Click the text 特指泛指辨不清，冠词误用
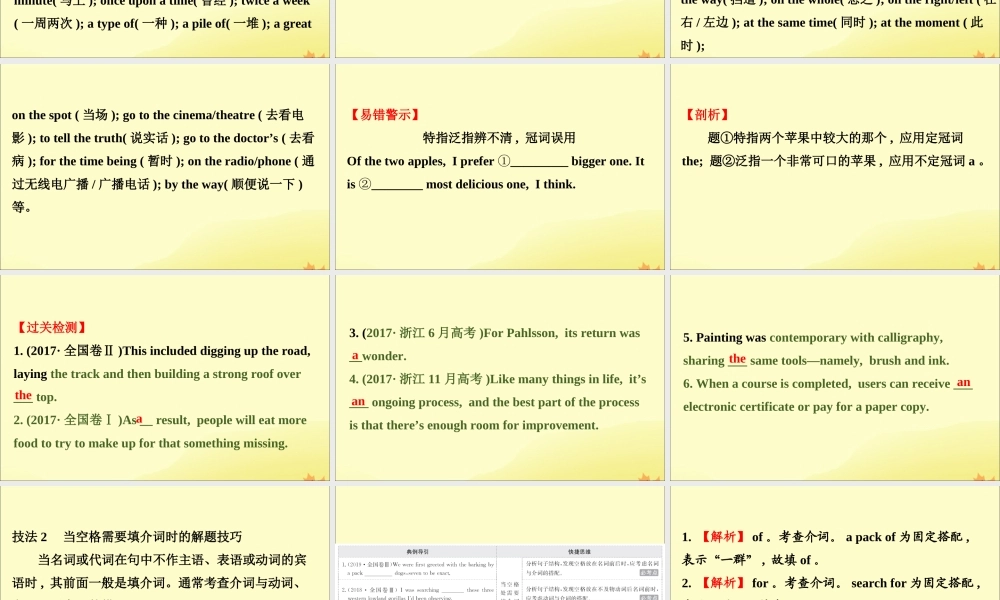Image resolution: width=1000 pixels, height=600 pixels. coord(499,138)
